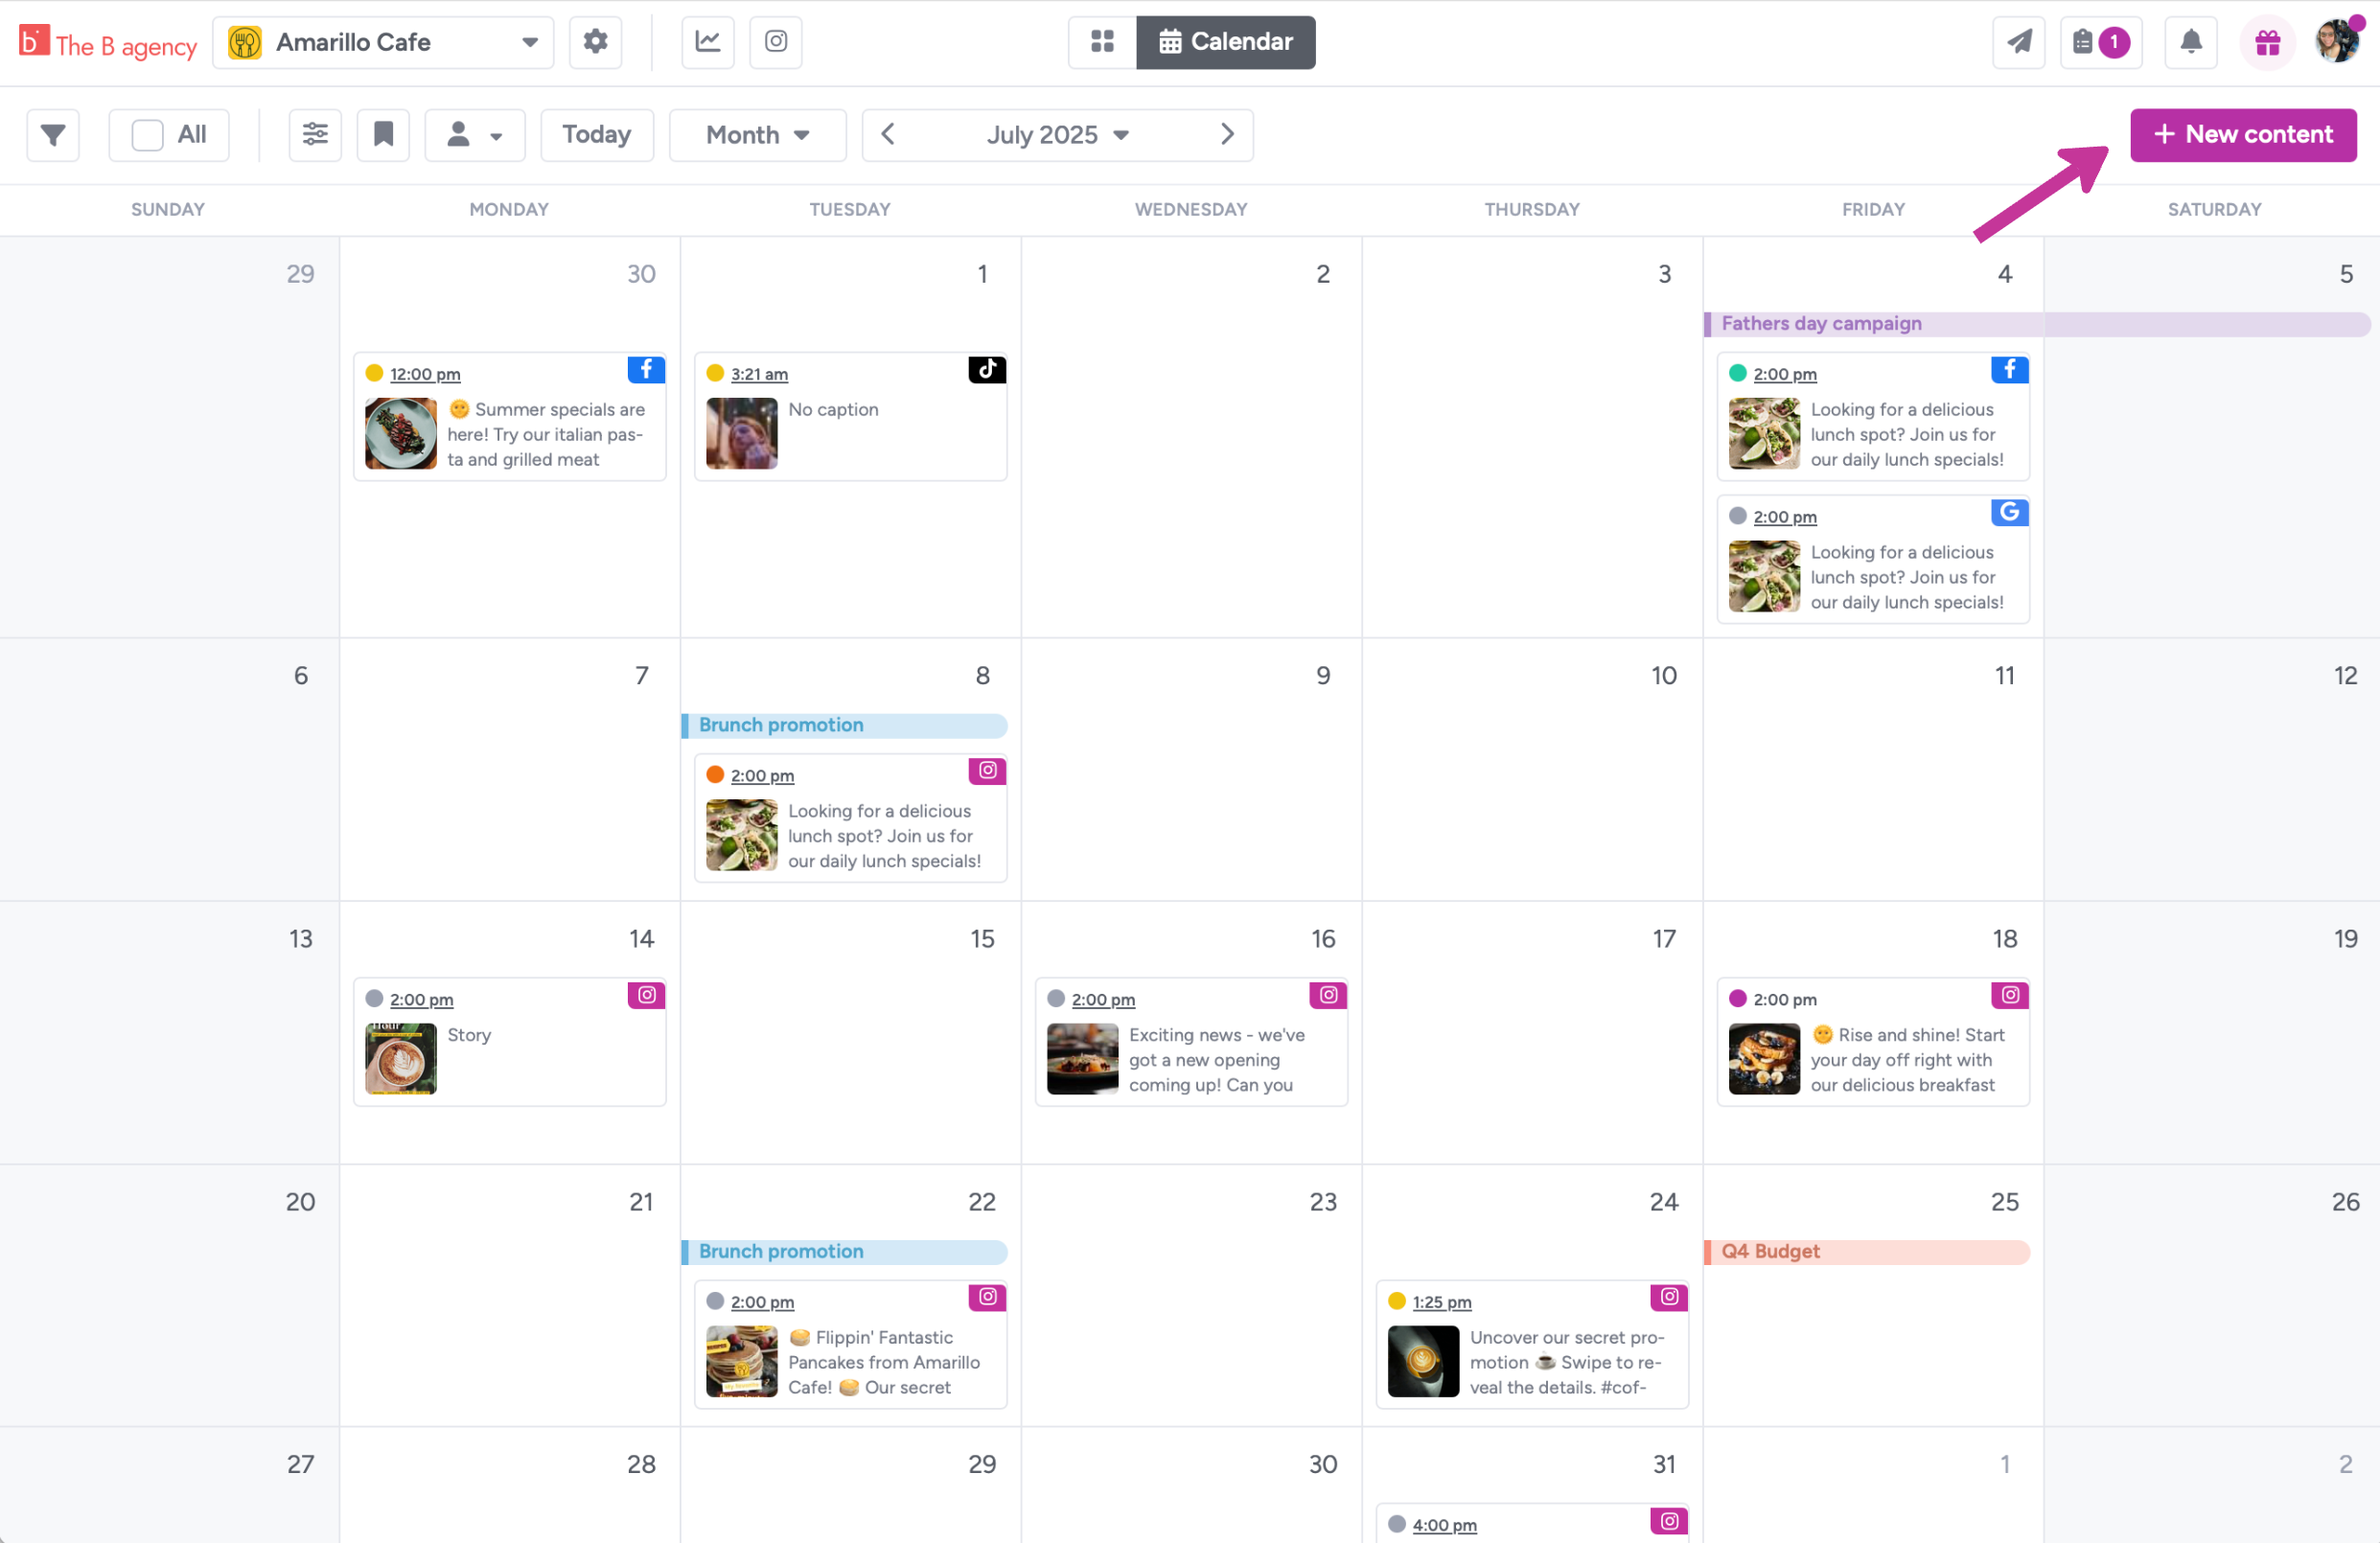Screen dimensions: 2380x1543
Task: Expand the Month view dropdown
Action: 757,134
